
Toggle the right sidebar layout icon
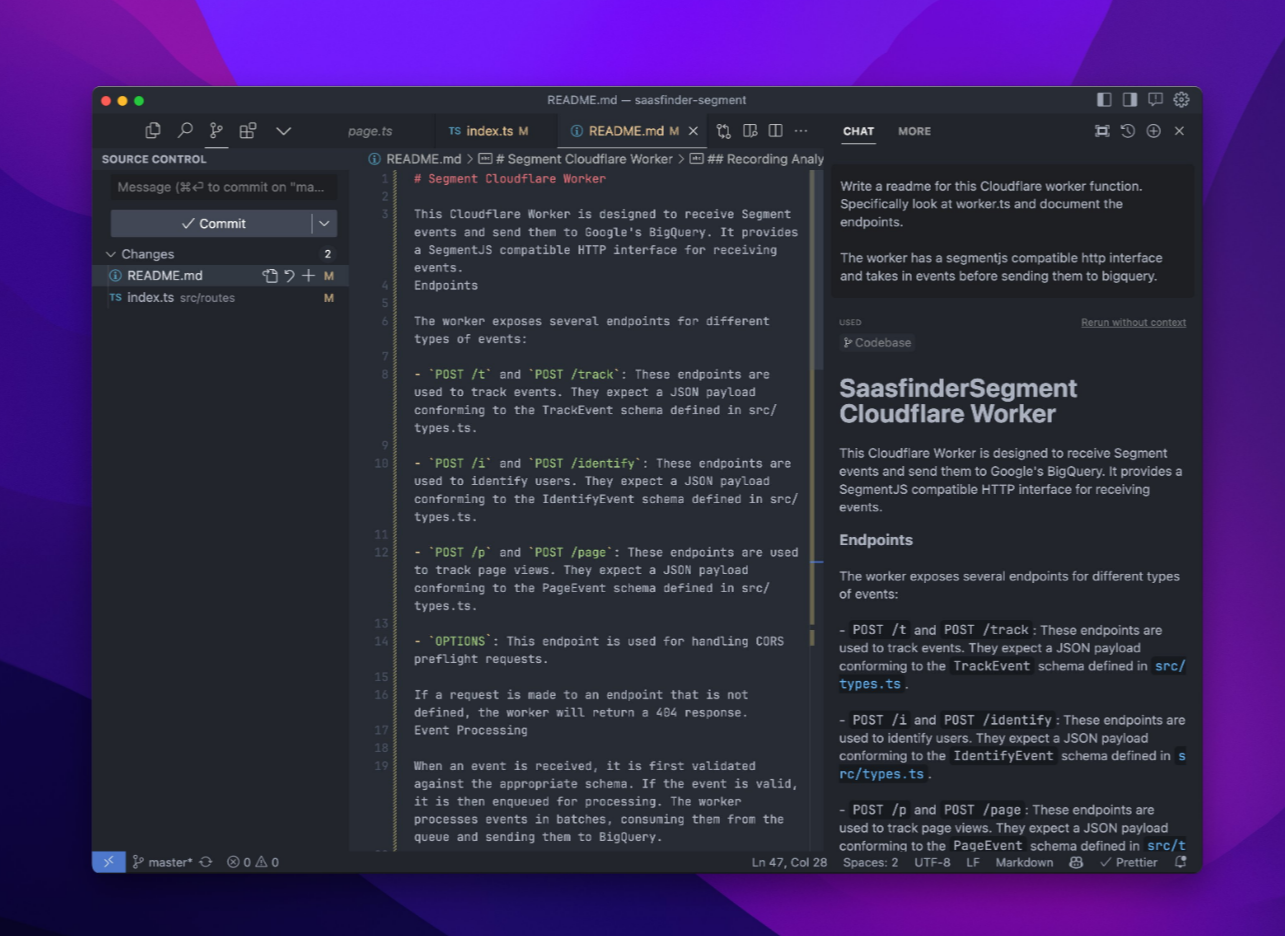[1130, 100]
